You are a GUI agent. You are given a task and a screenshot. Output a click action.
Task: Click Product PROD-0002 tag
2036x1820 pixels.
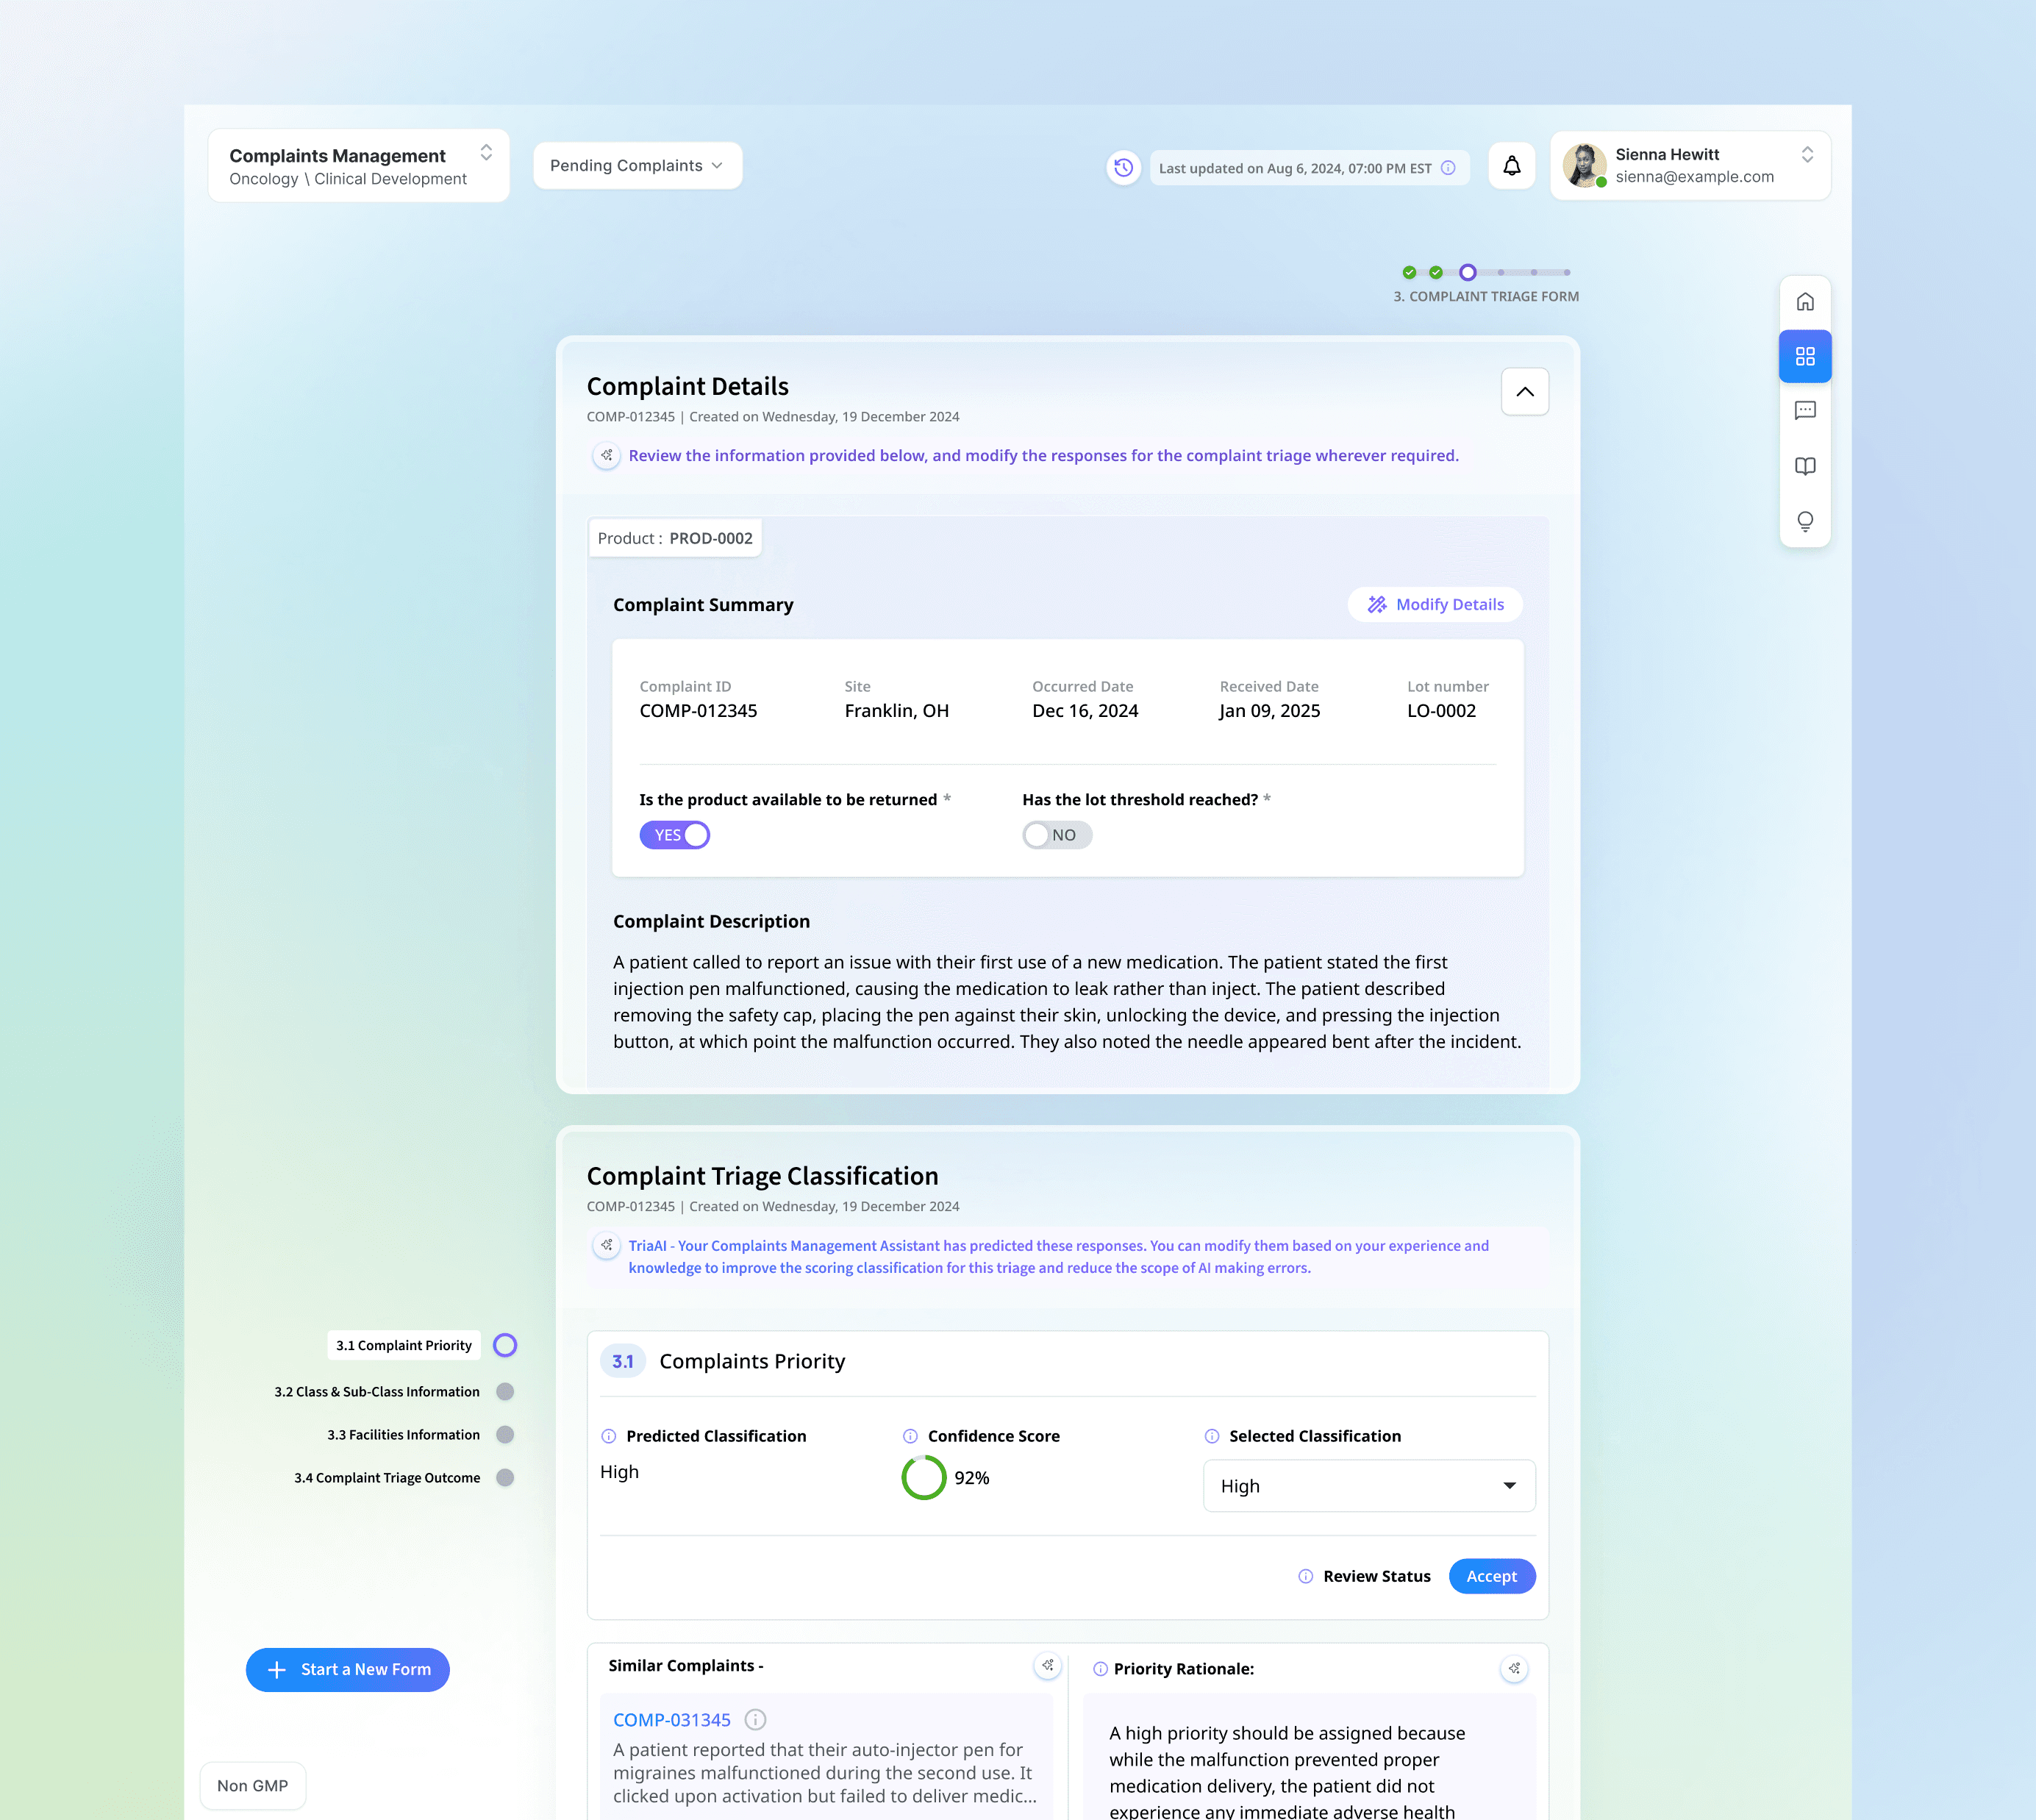(675, 538)
